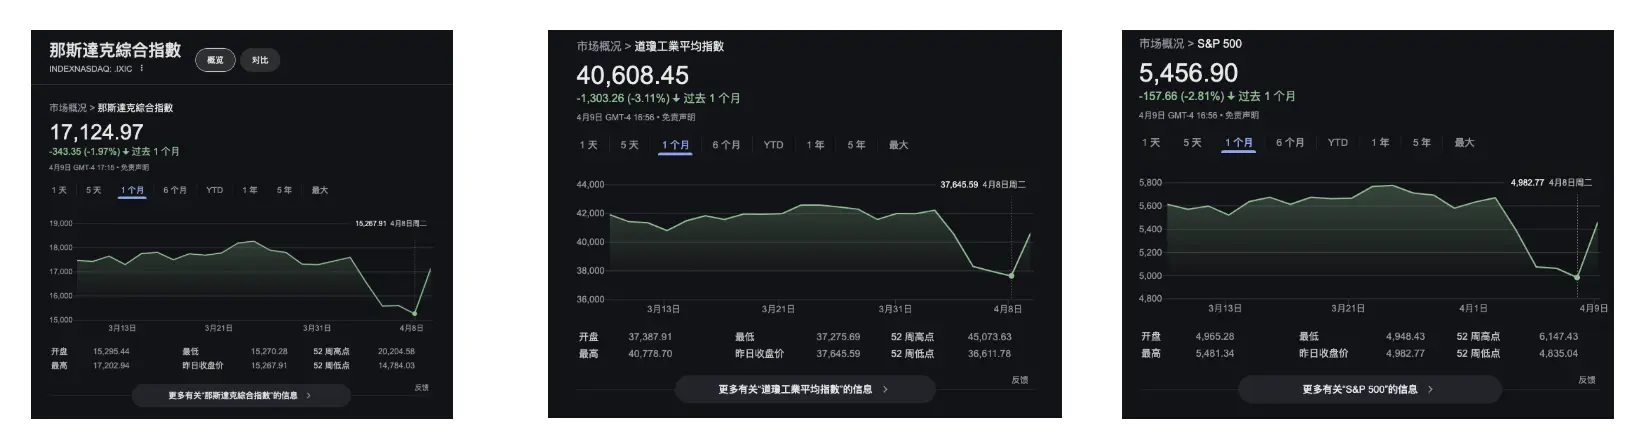This screenshot has width=1640, height=444.
Task: Click the 对比 pill button in Nasdaq panel
Action: (260, 60)
